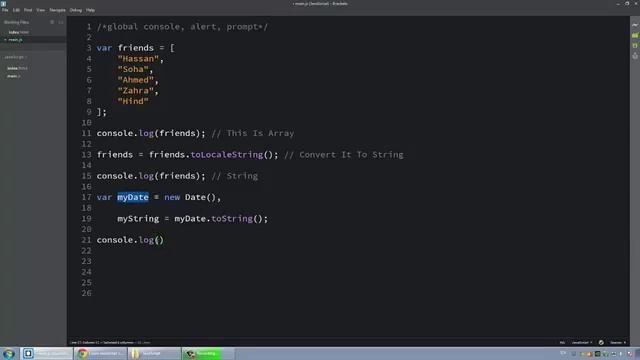Click line number 10 in gutter
The width and height of the screenshot is (640, 360).
tap(87, 123)
